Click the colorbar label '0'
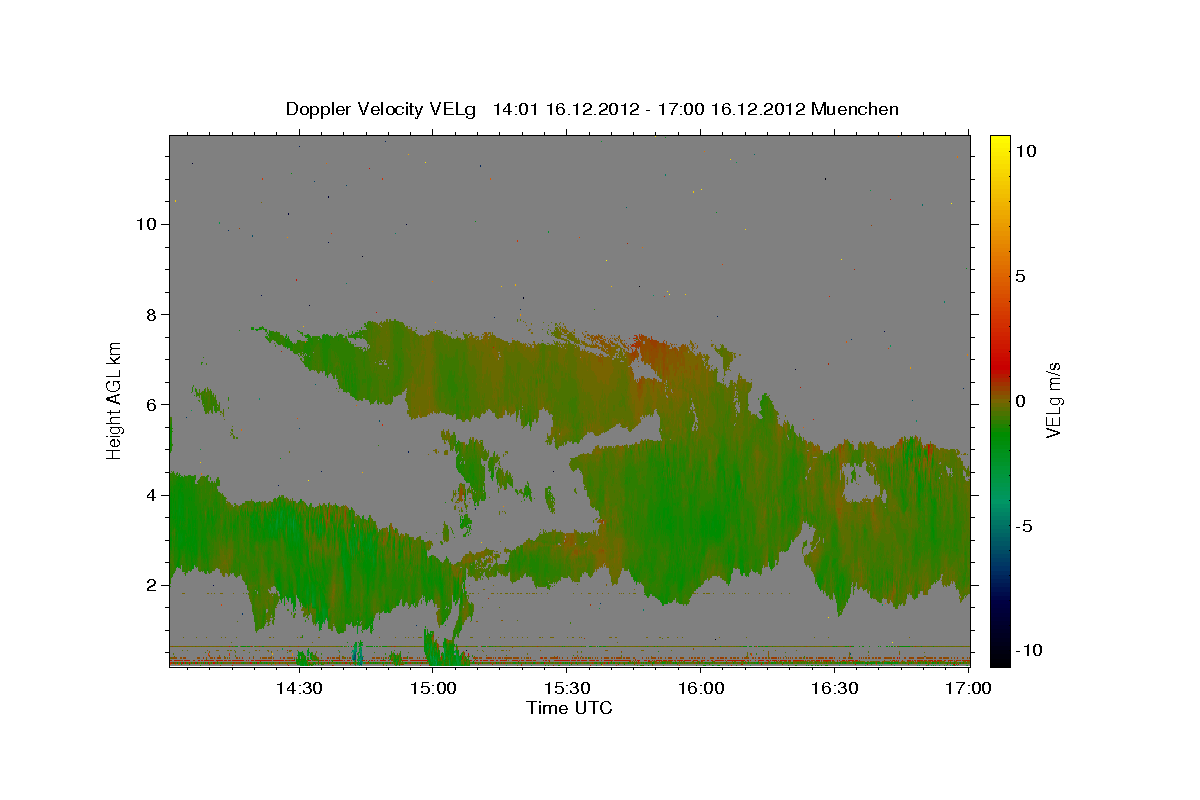The image size is (1200, 800). tap(1020, 401)
